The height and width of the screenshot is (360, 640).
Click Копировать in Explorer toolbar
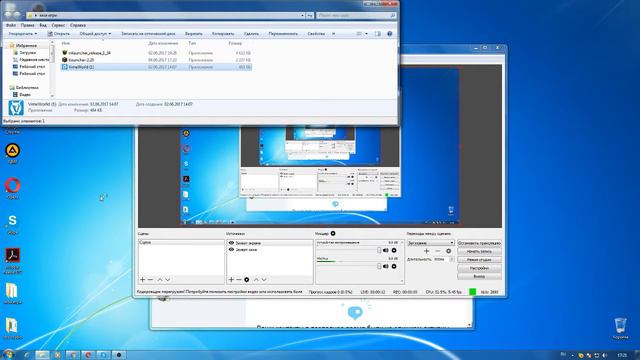223,34
